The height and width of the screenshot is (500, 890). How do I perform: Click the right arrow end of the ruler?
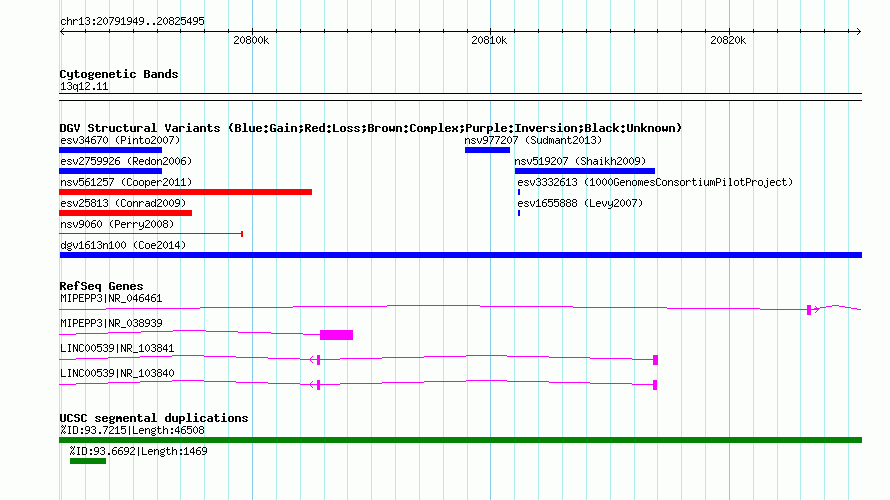pyautogui.click(x=859, y=31)
